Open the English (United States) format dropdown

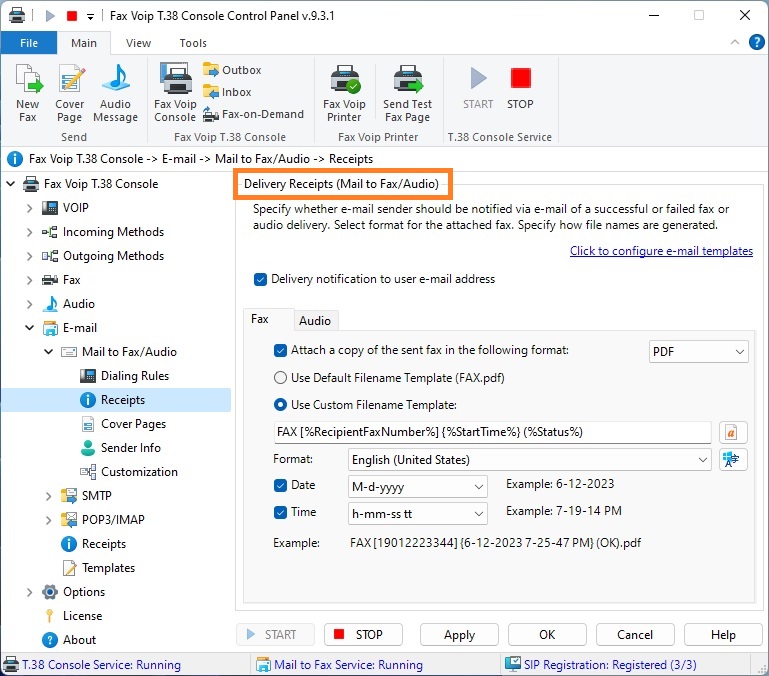(530, 460)
